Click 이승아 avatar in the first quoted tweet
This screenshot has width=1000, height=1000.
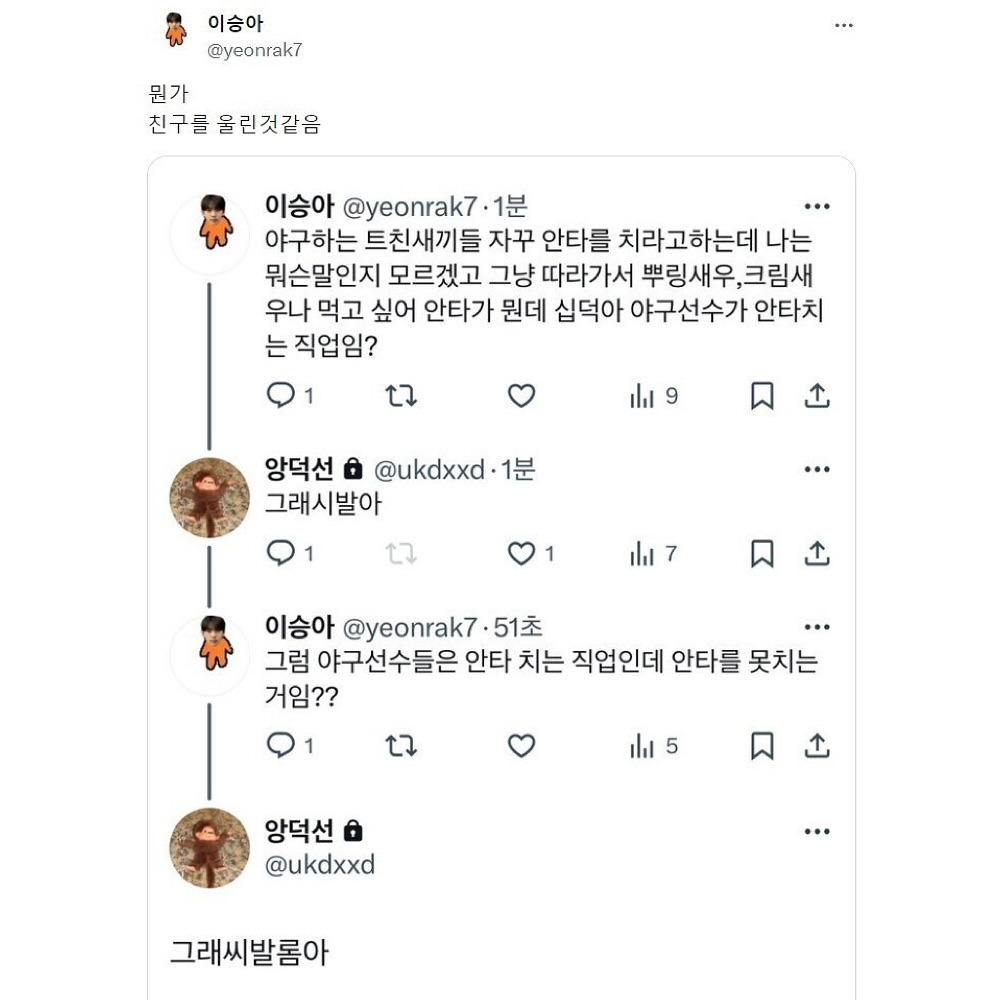[x=209, y=235]
